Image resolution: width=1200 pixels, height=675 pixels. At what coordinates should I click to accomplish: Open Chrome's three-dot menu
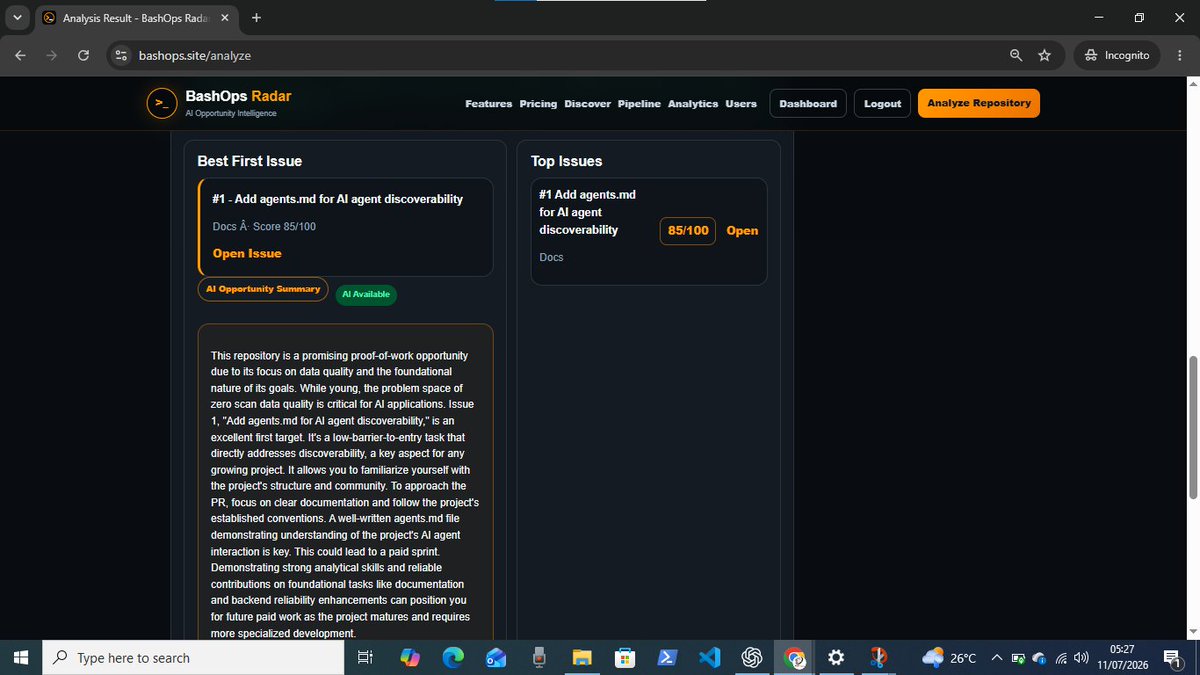(1180, 56)
